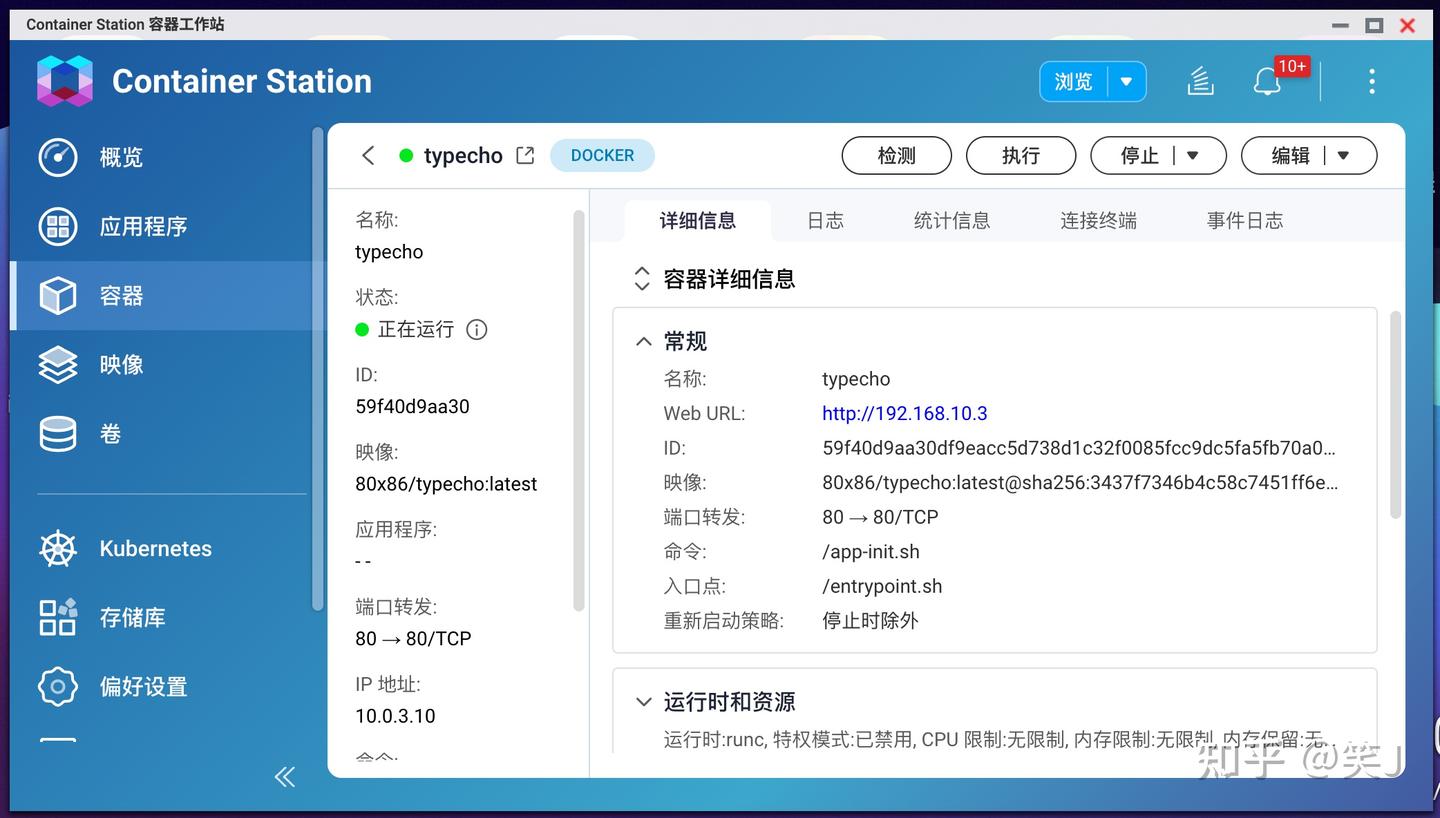The width and height of the screenshot is (1440, 818).
Task: Open the Web URL http://192.168.10.3 link
Action: [x=904, y=413]
